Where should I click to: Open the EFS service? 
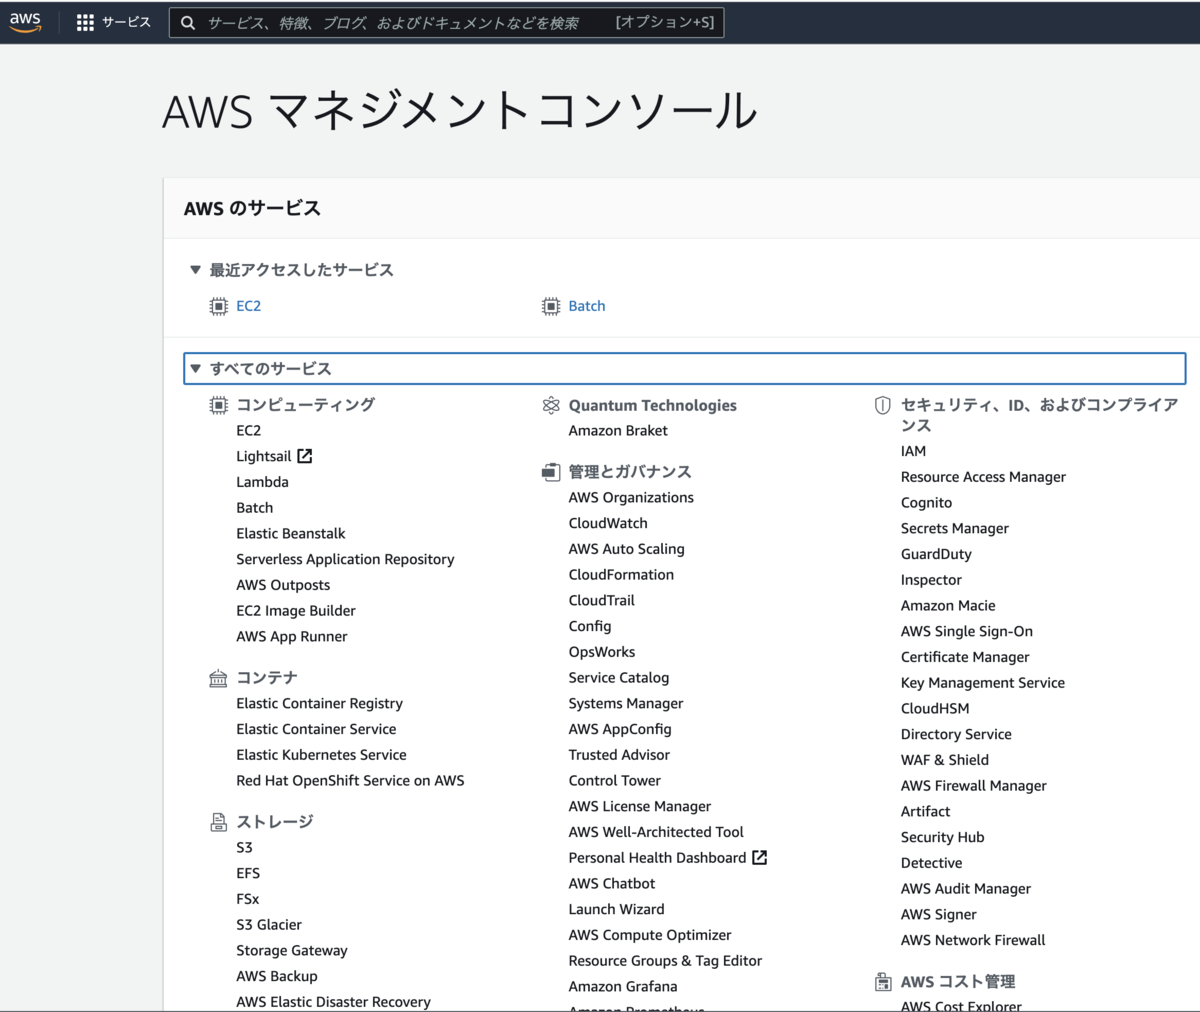[248, 874]
